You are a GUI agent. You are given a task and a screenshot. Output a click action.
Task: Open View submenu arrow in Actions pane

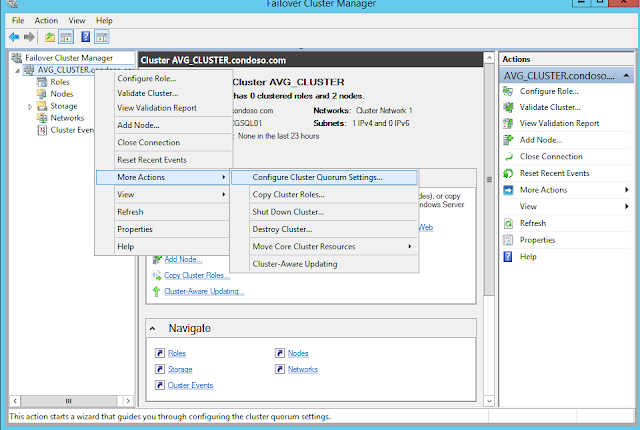point(627,206)
